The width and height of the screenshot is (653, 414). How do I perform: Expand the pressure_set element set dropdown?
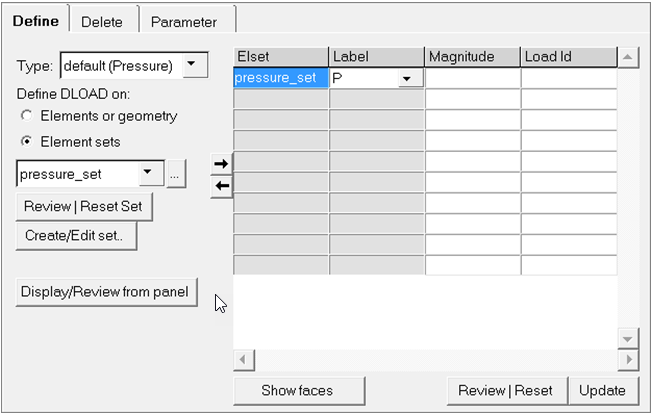149,174
